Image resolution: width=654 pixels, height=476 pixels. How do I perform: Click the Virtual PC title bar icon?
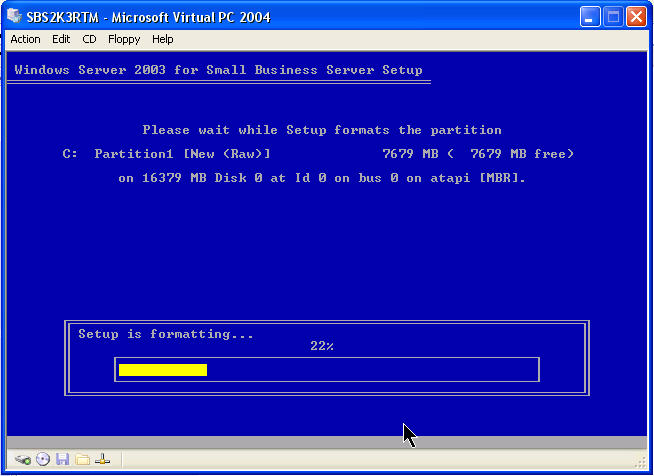[x=14, y=17]
